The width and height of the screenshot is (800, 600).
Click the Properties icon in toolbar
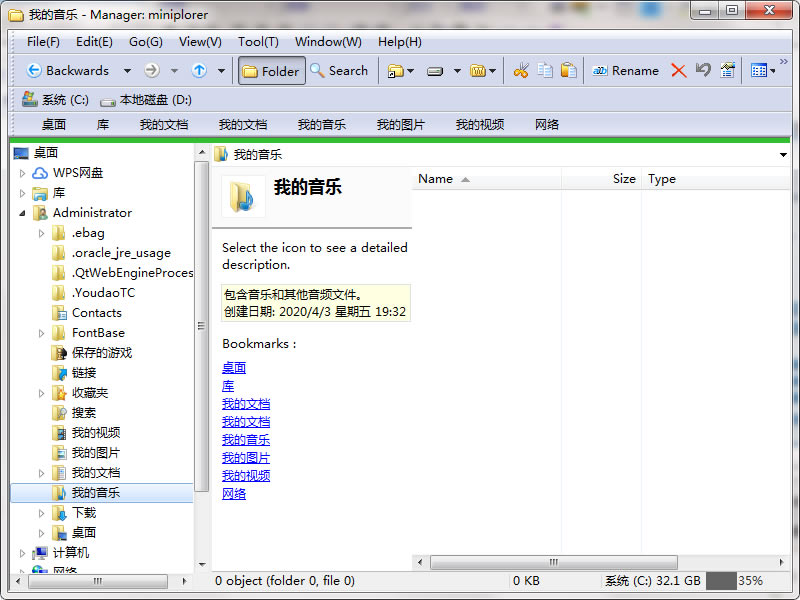[x=725, y=71]
